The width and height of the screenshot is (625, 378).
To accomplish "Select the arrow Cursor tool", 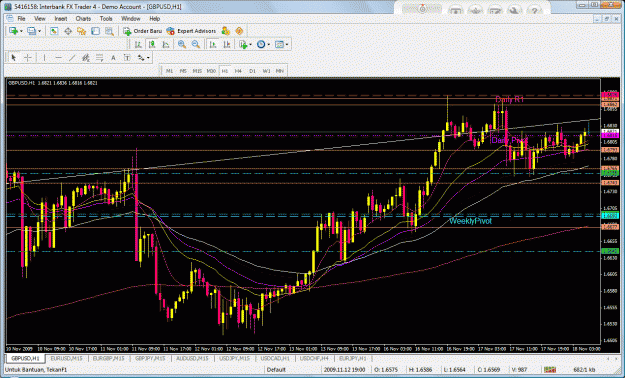I will point(14,58).
